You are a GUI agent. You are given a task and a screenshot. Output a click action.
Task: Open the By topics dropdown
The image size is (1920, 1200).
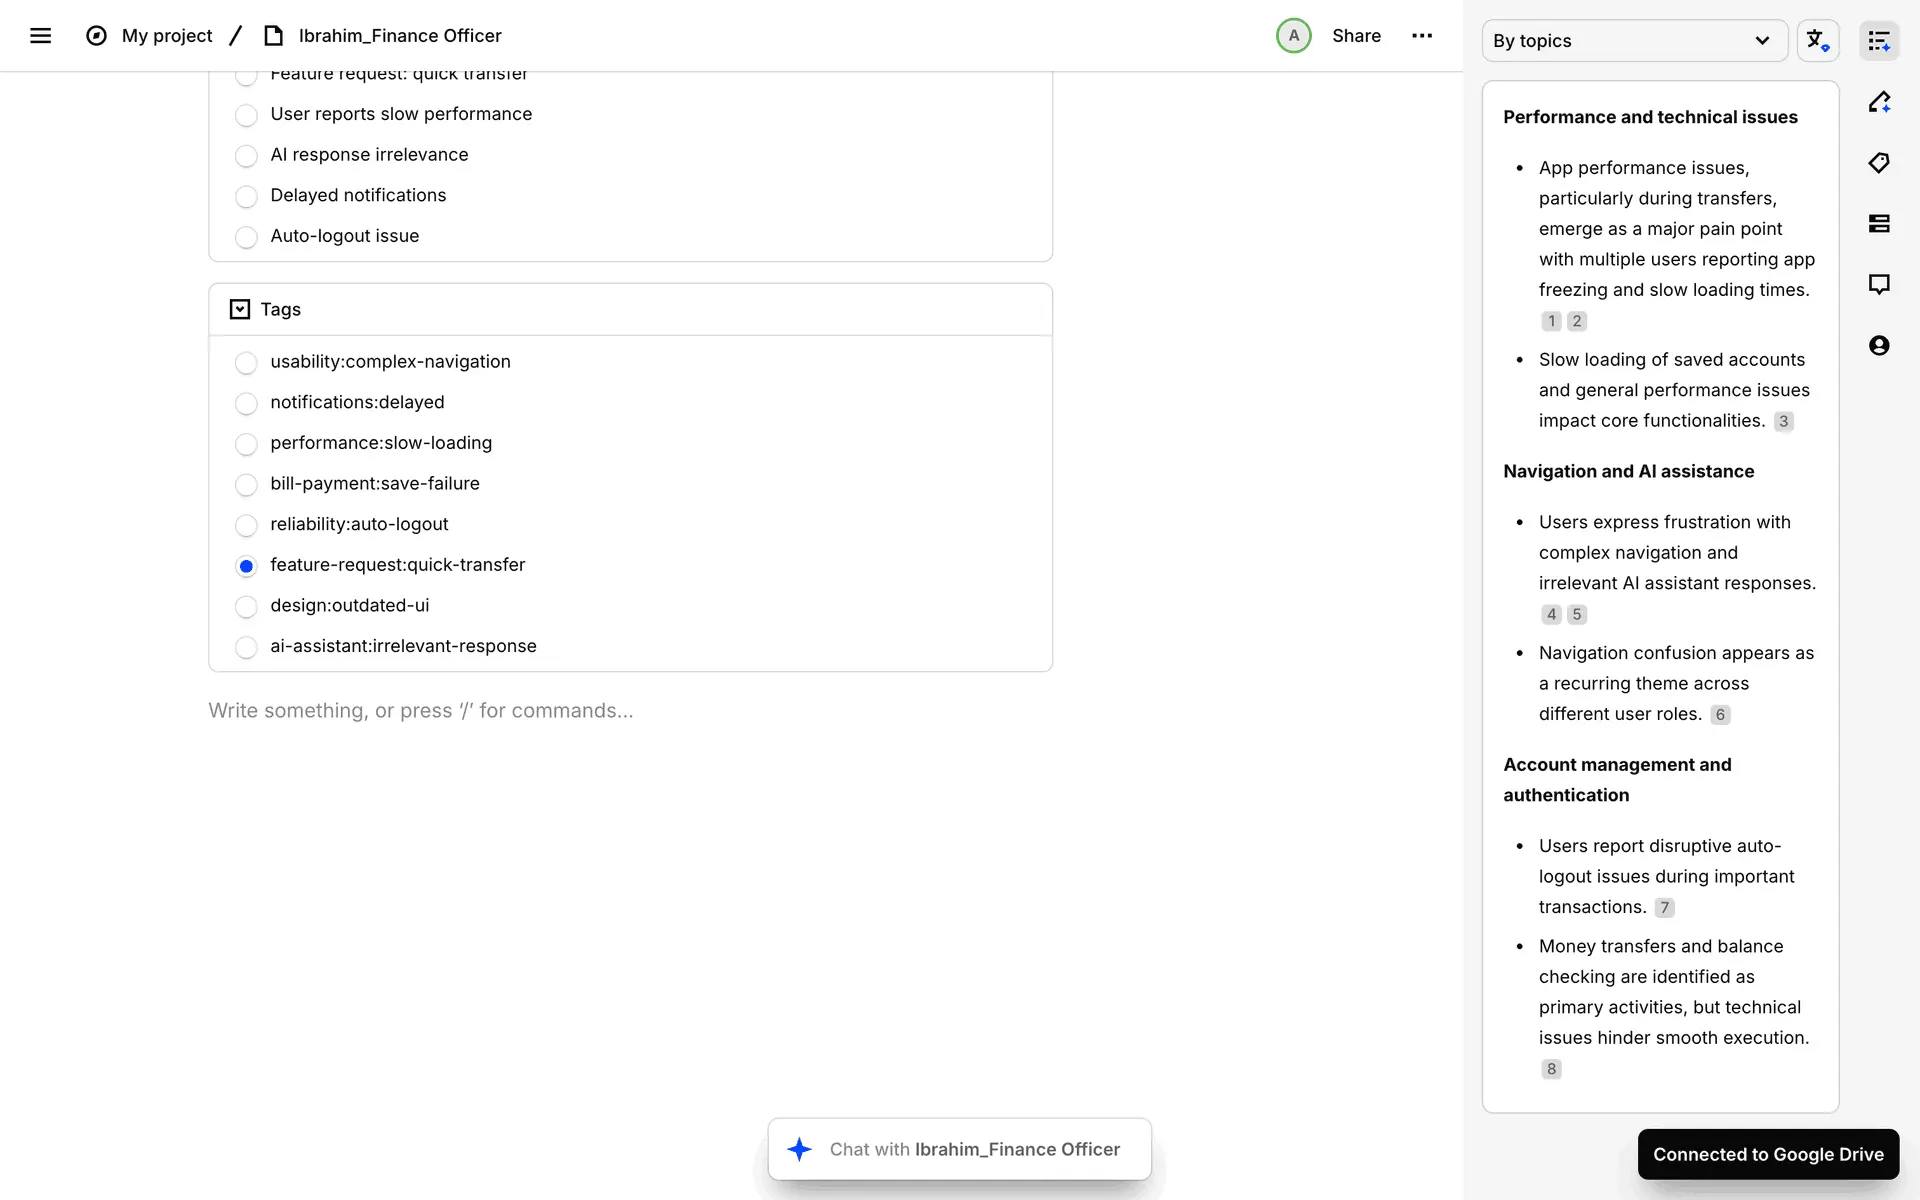(x=1633, y=41)
